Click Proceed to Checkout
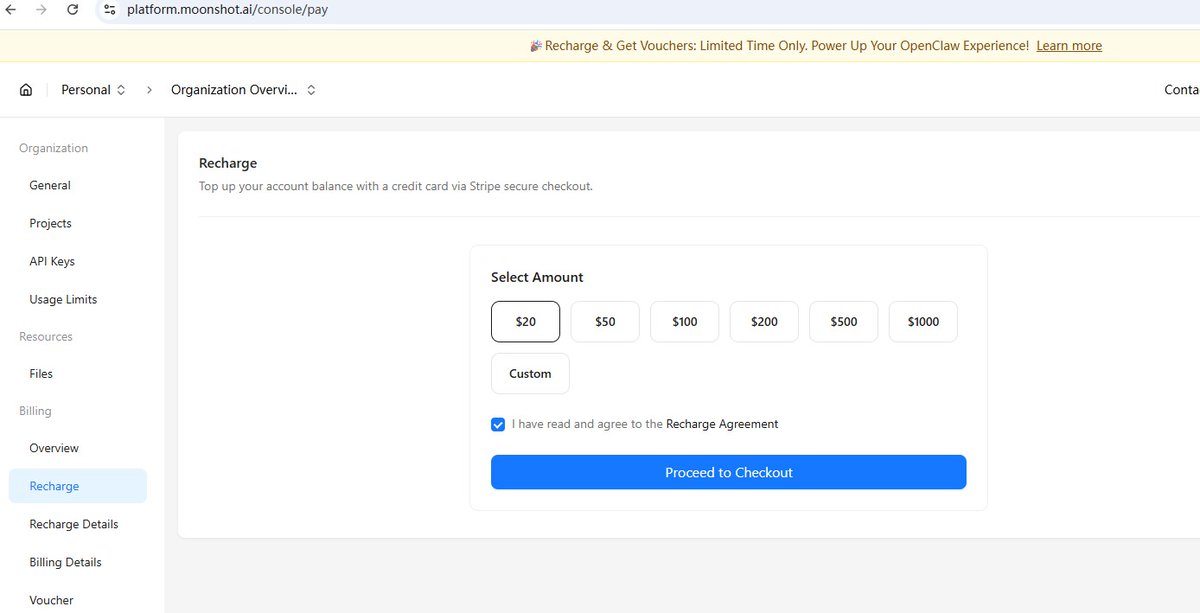 (x=728, y=472)
